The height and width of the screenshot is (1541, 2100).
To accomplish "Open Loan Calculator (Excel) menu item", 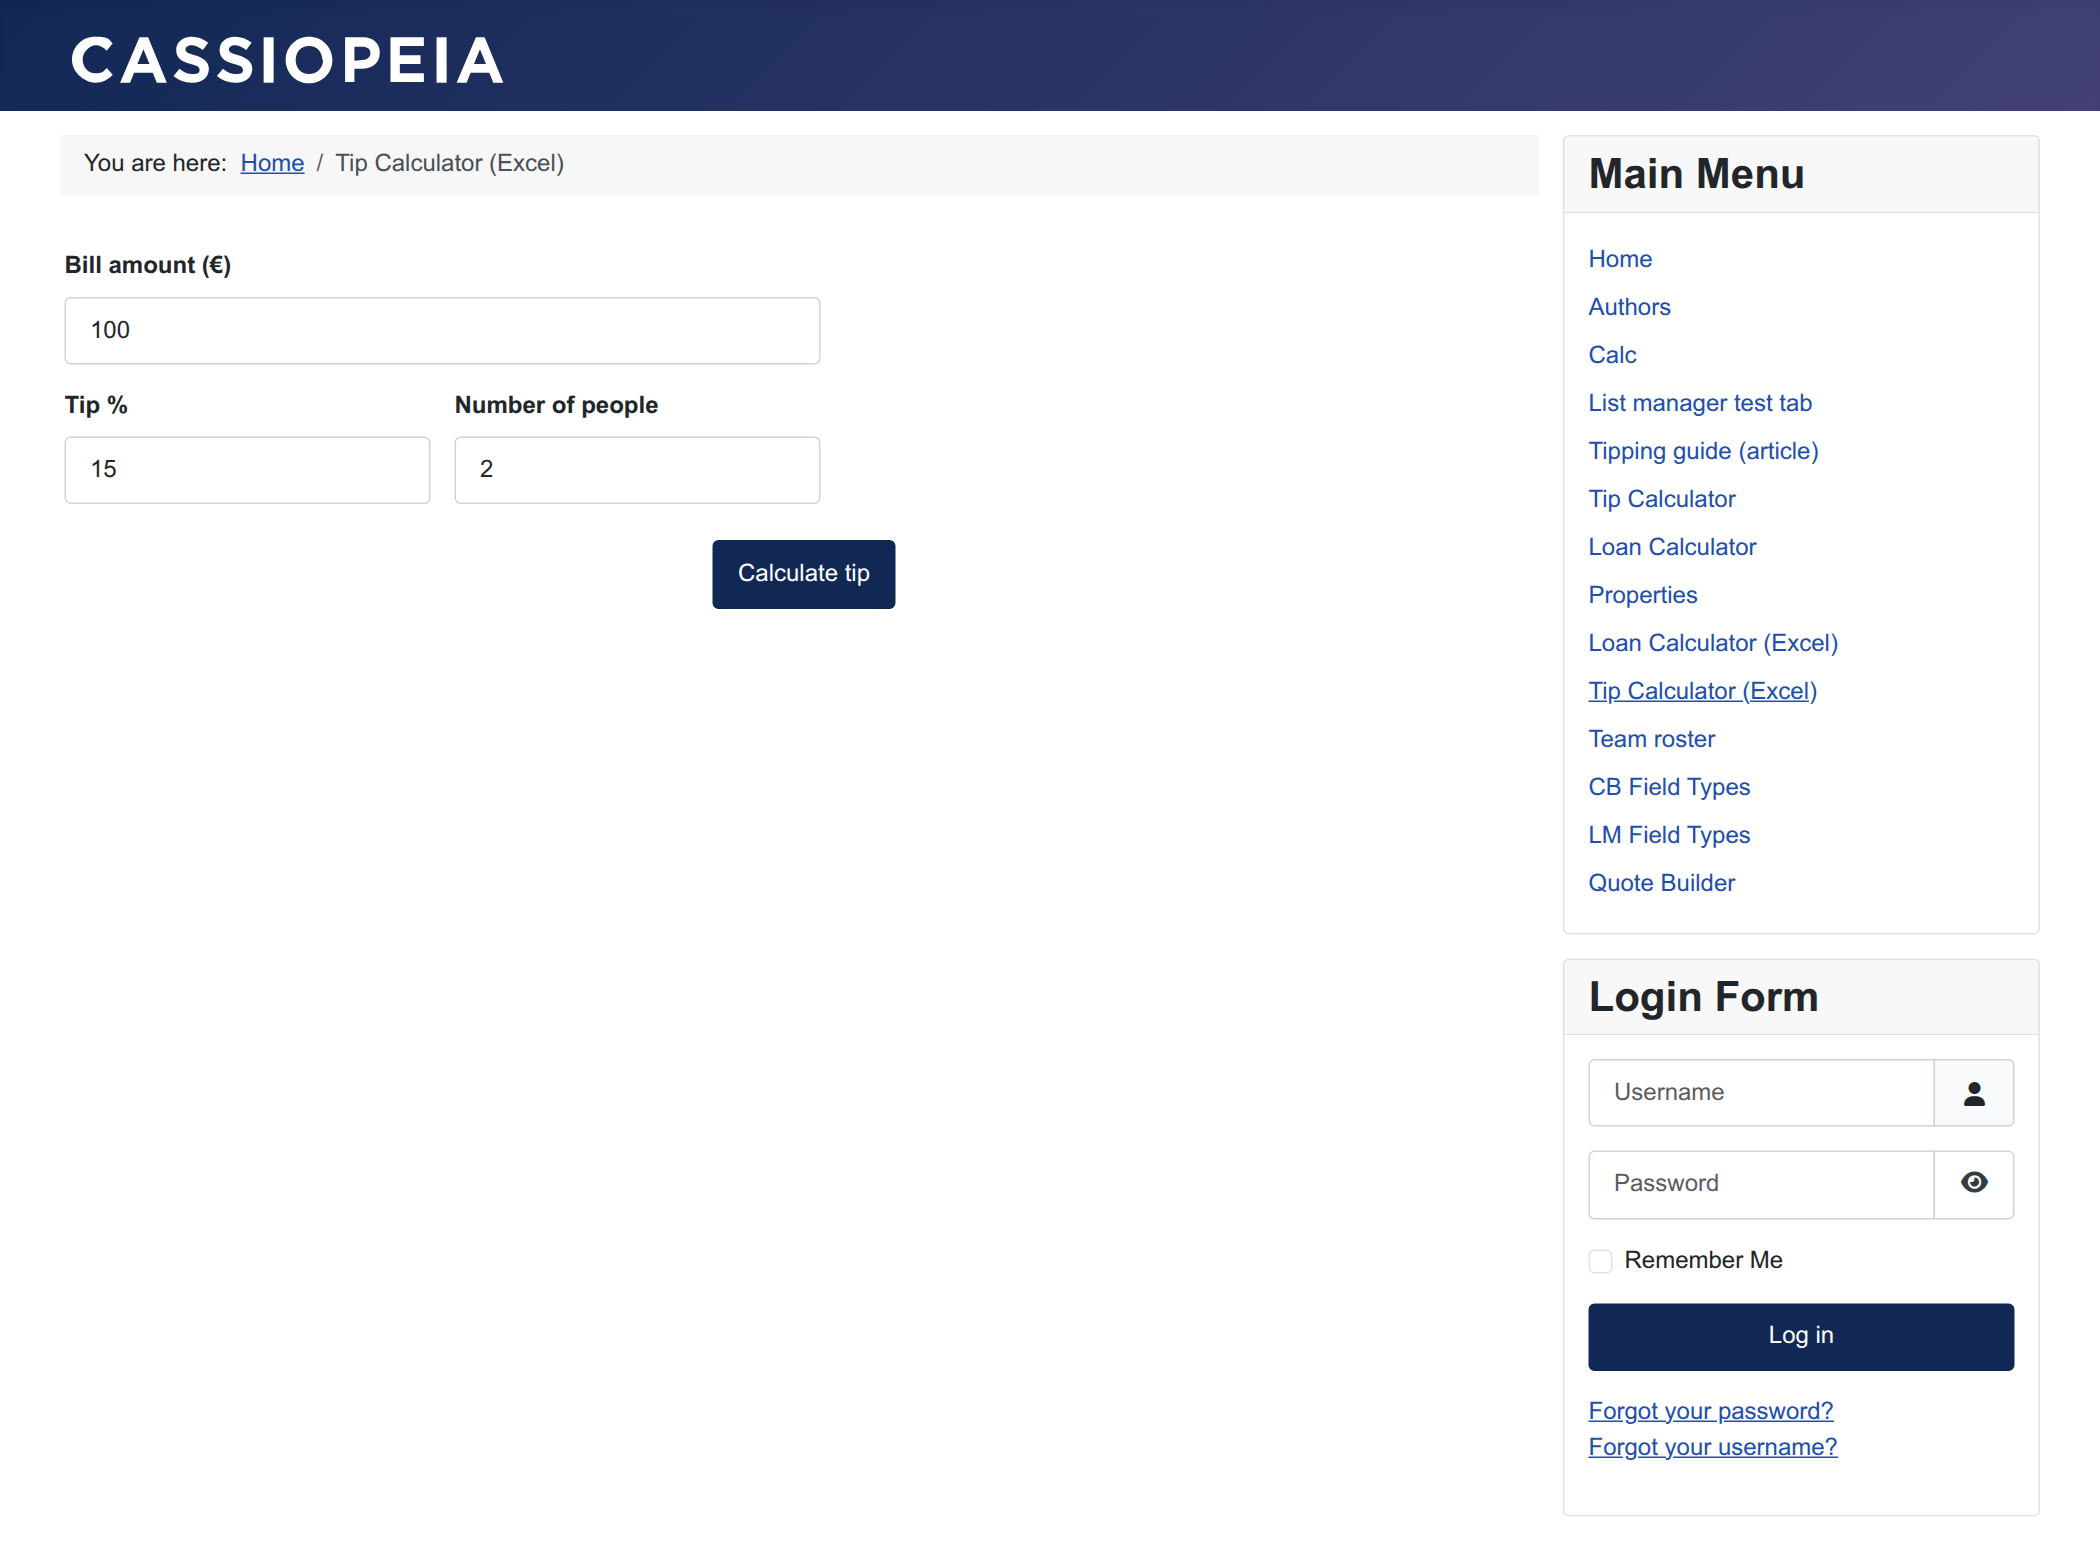I will 1713,643.
